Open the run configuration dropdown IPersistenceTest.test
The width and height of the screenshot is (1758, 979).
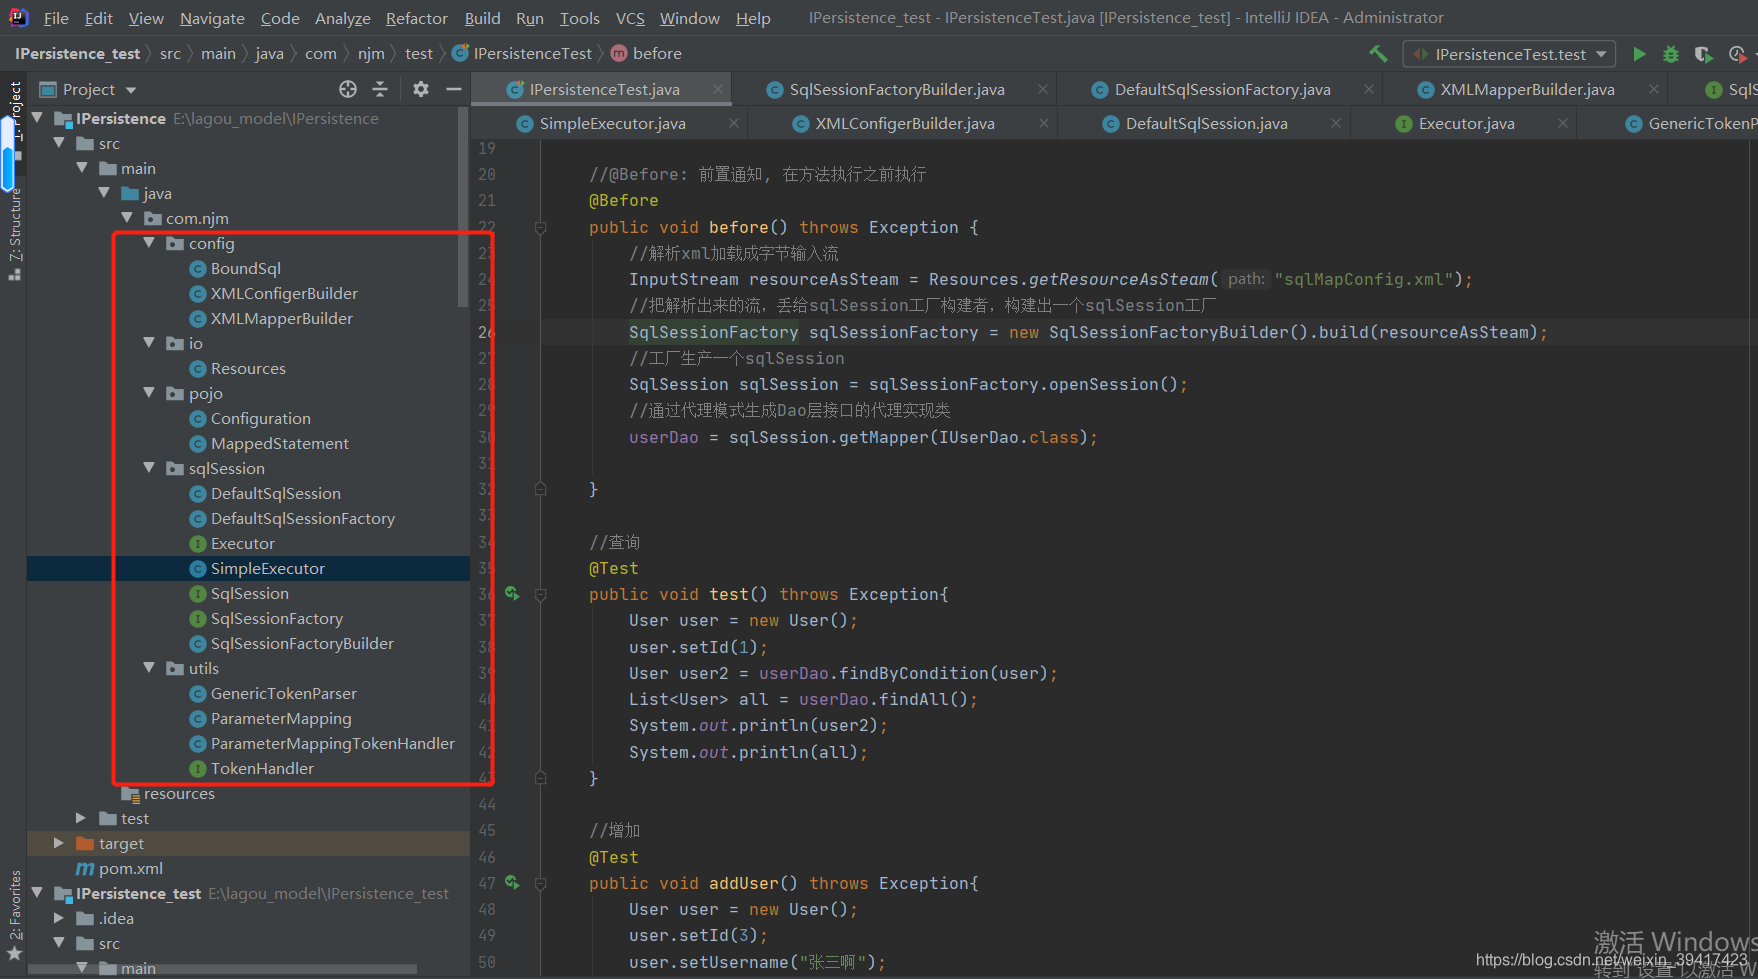(x=1509, y=54)
